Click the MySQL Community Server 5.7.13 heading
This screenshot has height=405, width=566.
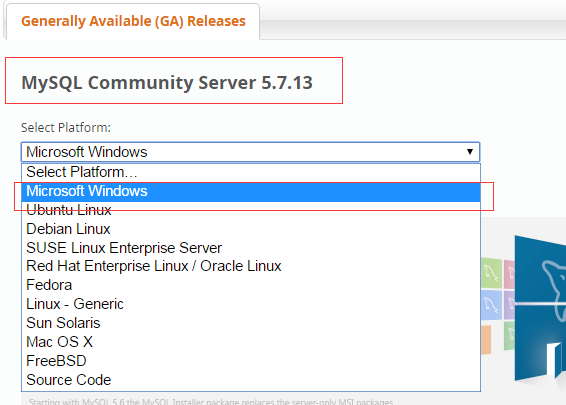point(167,82)
